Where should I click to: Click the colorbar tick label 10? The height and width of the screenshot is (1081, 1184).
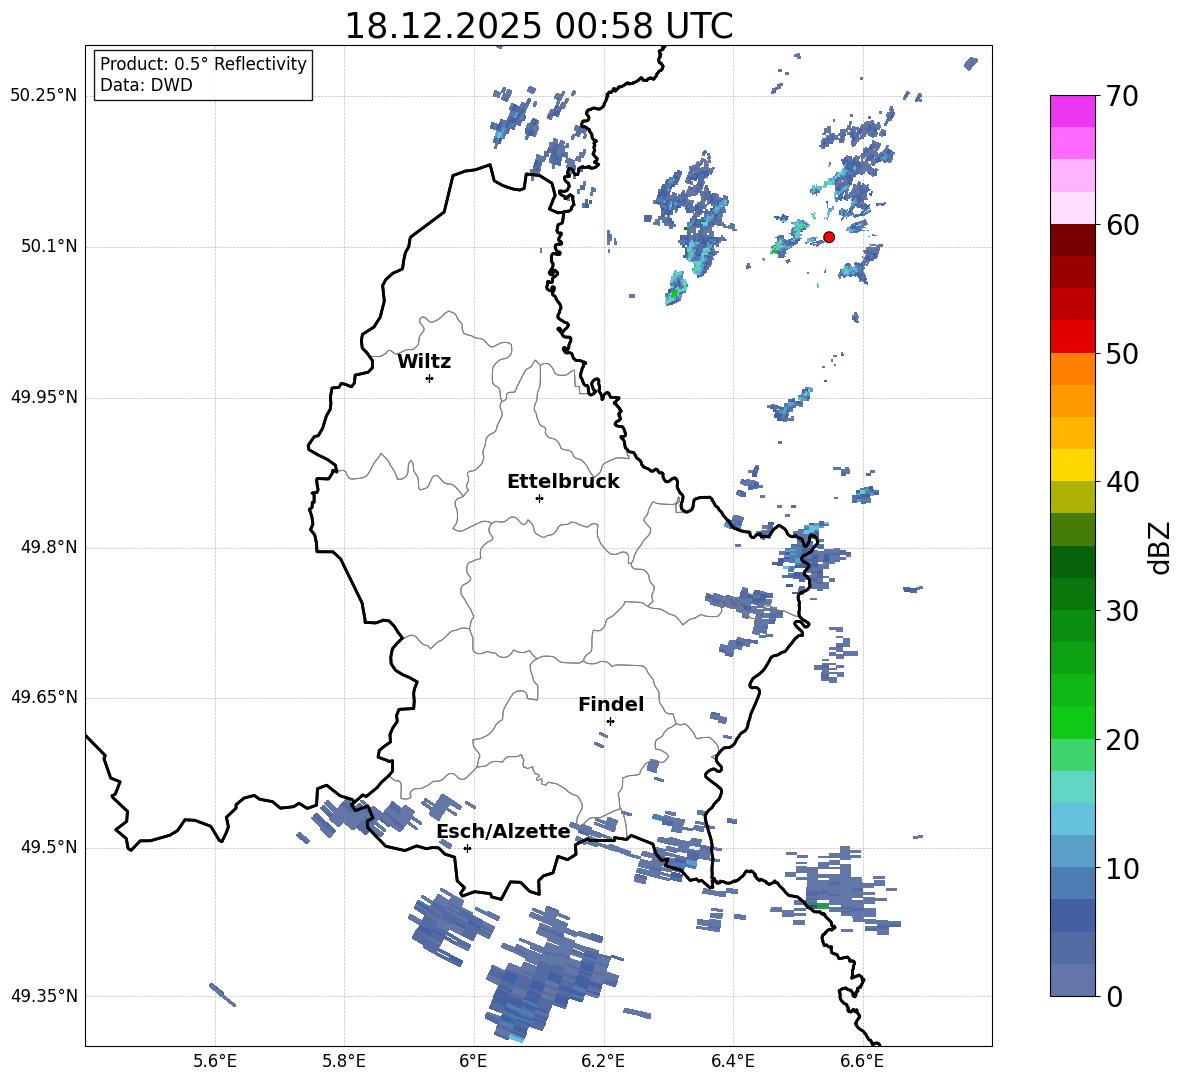coord(1123,868)
